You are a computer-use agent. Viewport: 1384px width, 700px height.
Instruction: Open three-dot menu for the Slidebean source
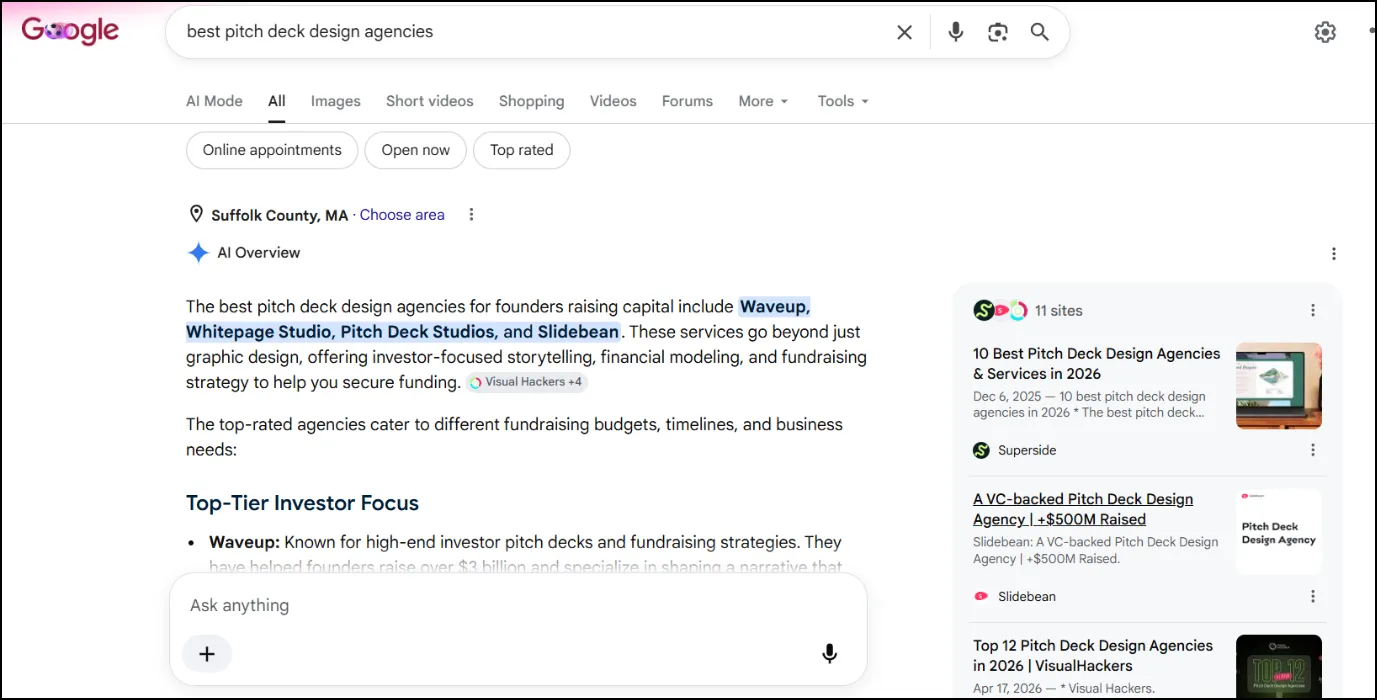click(1313, 596)
